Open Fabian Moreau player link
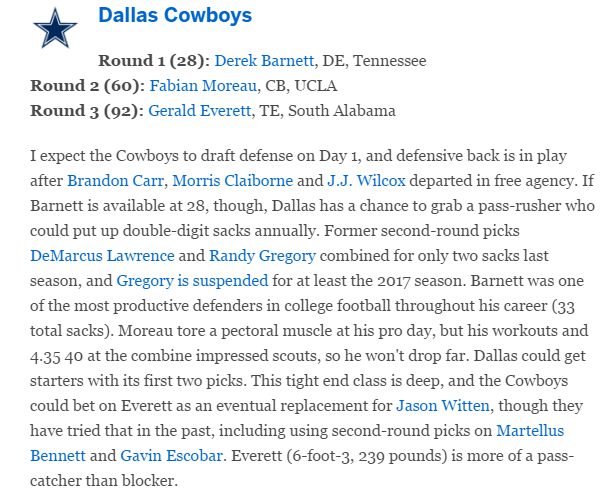The height and width of the screenshot is (497, 614). [203, 86]
